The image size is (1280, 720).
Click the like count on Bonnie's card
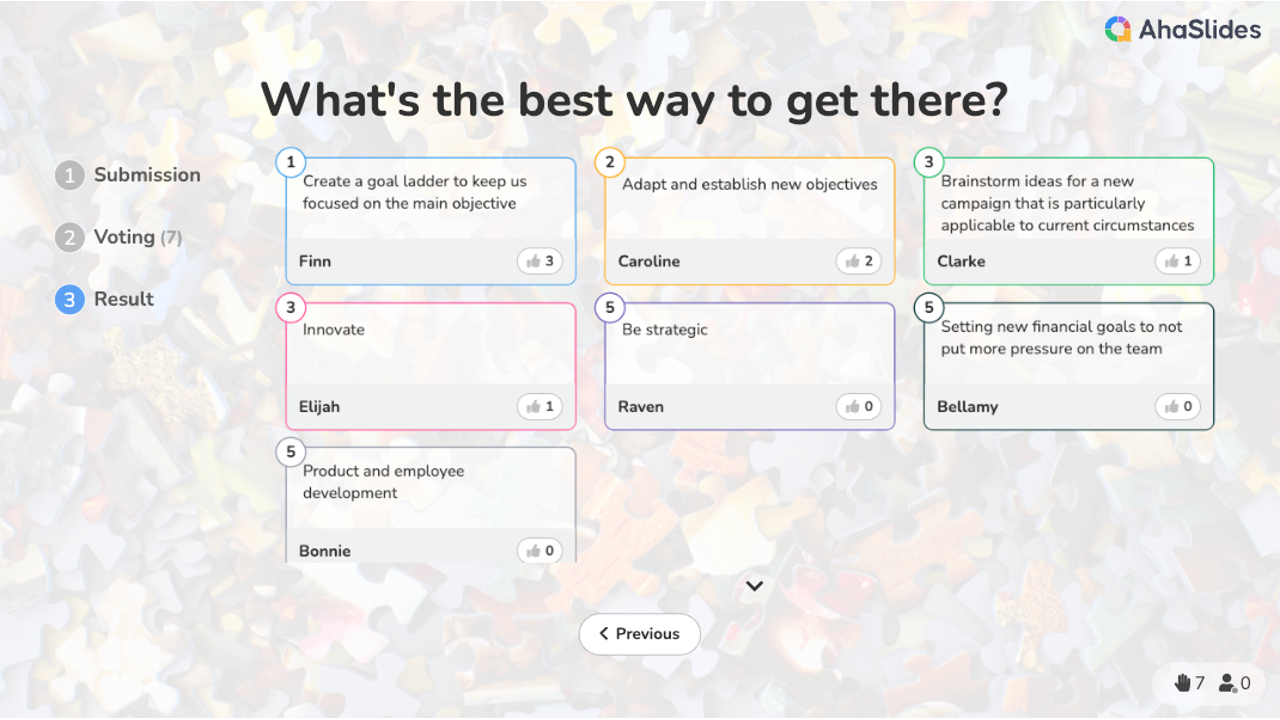548,551
